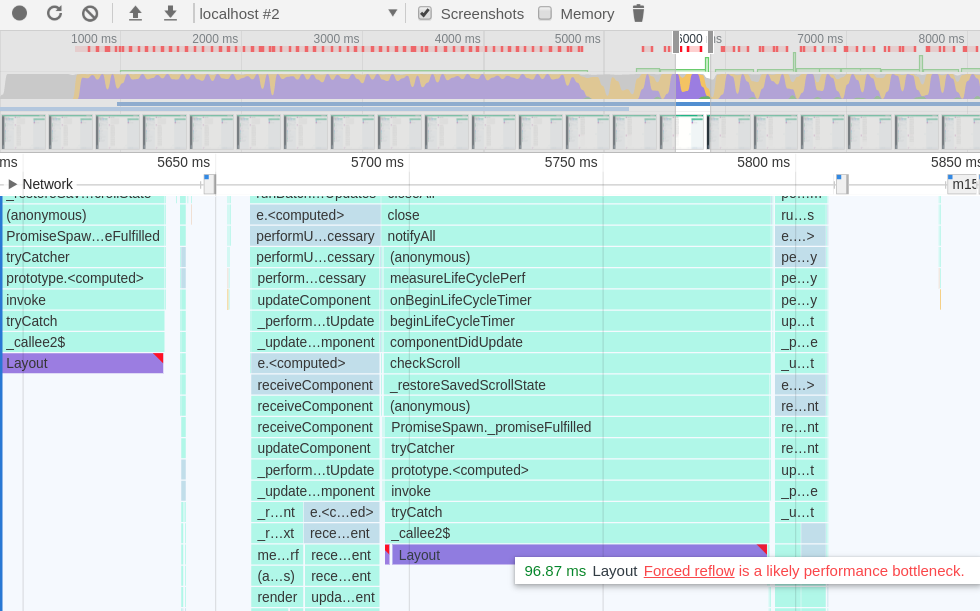Select the left Layout block under _callee2$

[83, 363]
